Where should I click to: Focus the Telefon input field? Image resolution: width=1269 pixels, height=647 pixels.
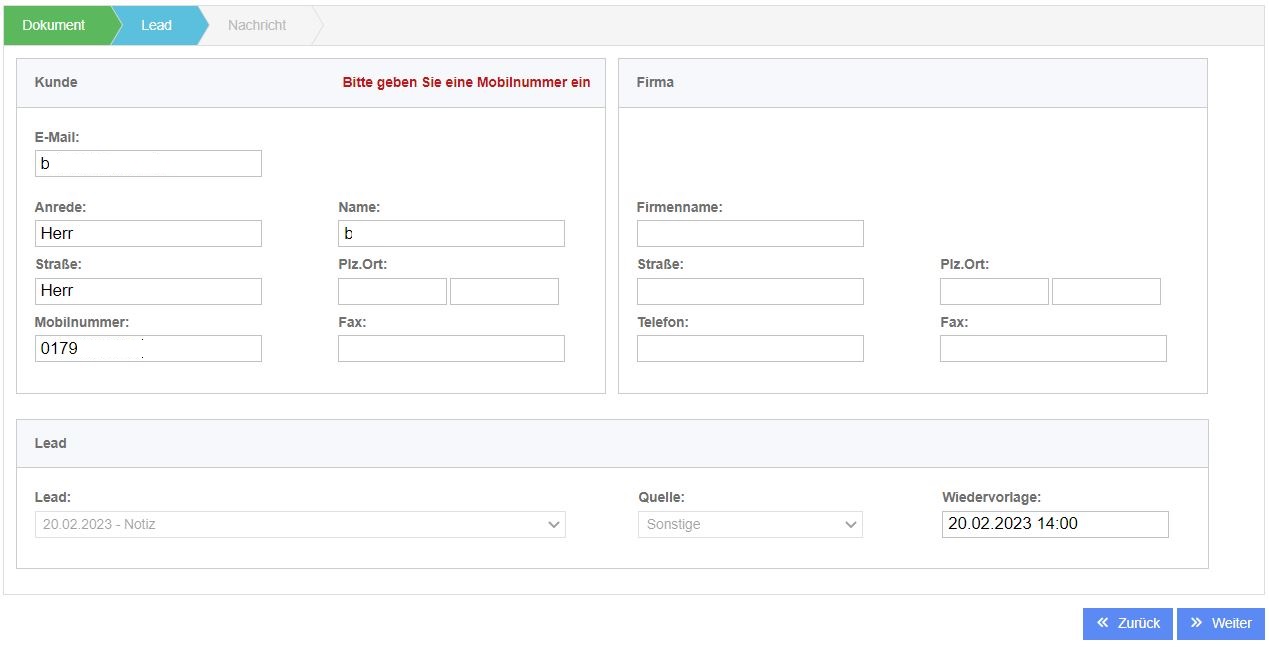(750, 348)
